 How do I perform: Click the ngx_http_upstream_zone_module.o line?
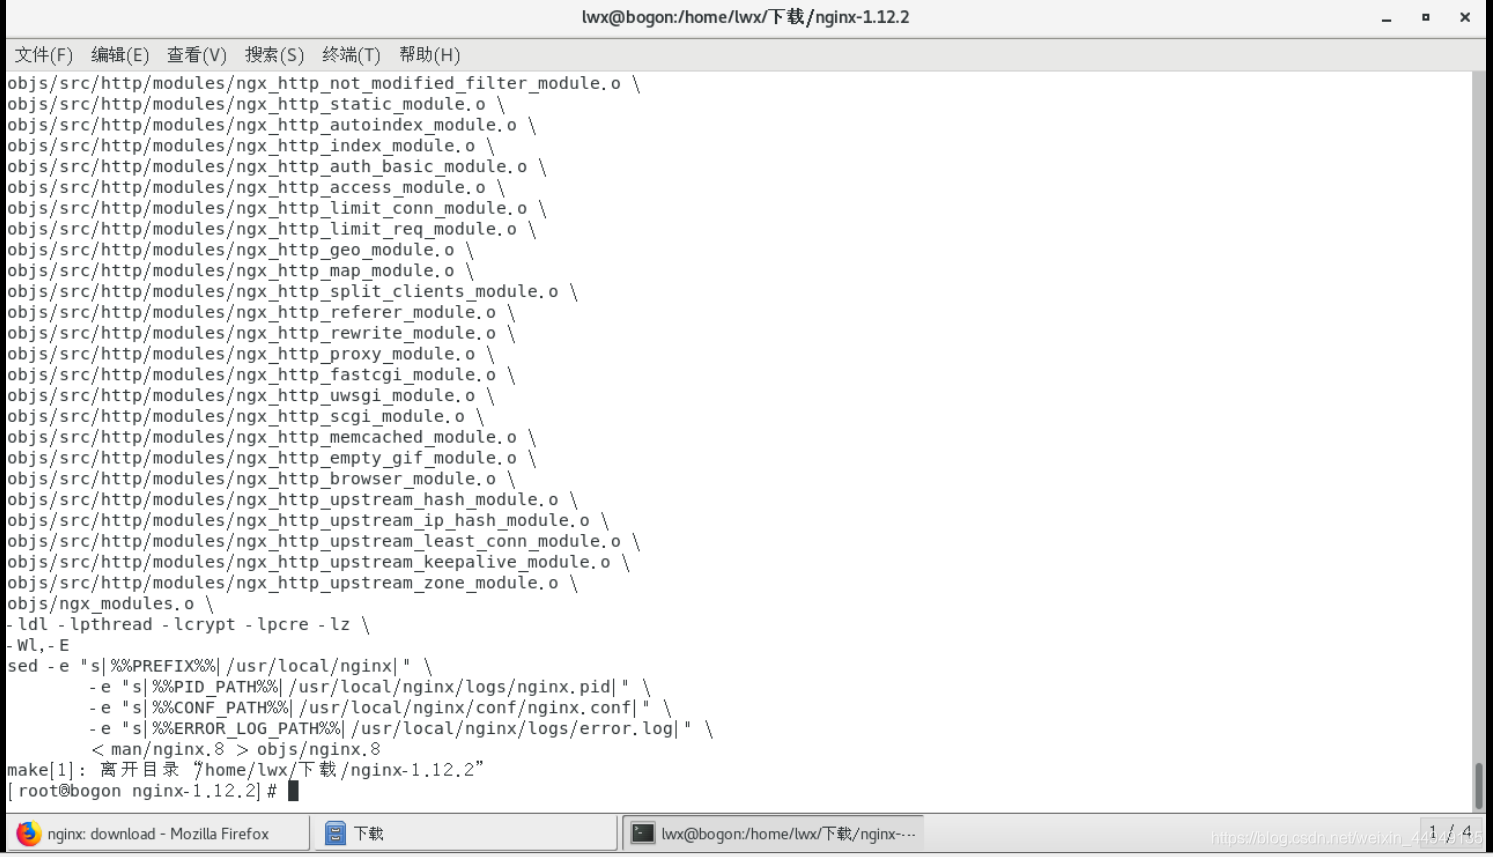pos(293,583)
